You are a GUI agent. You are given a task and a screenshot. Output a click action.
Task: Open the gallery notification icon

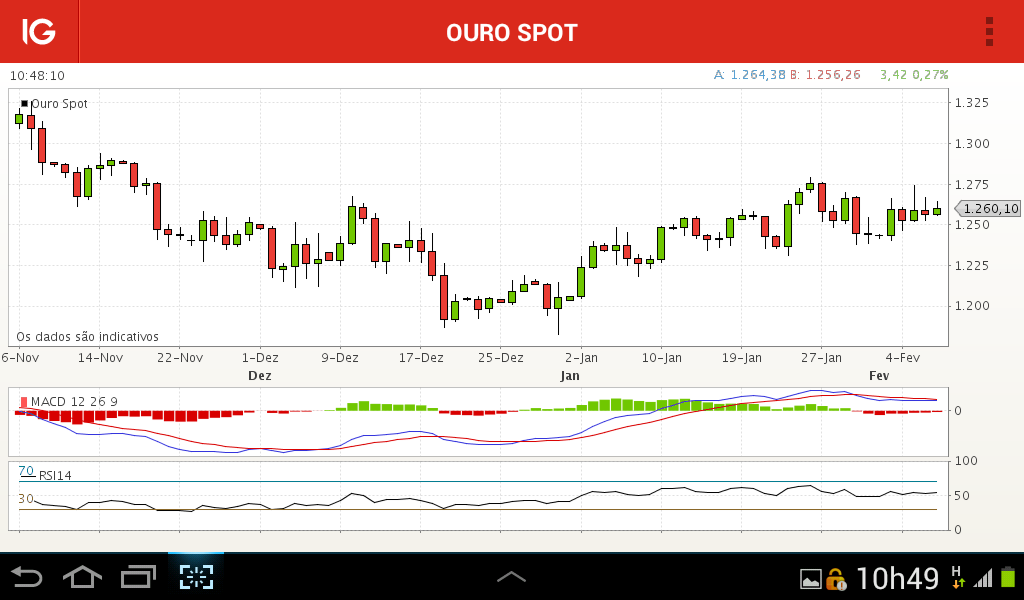click(810, 579)
